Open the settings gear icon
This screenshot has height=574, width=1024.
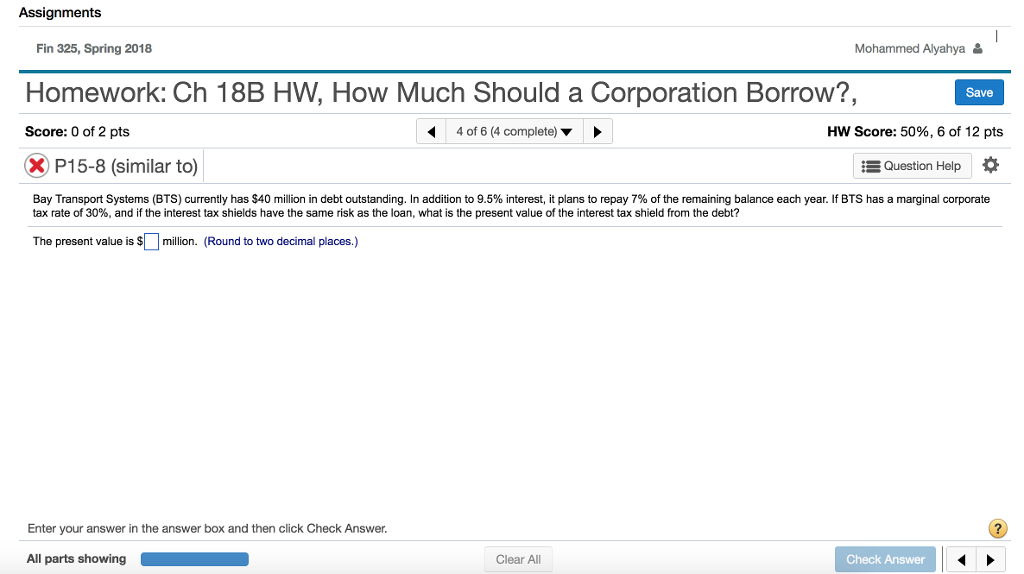pos(991,165)
